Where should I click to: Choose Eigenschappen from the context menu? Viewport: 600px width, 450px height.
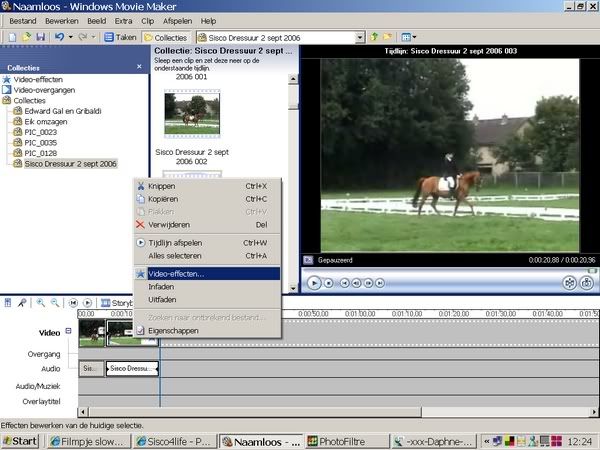(x=174, y=329)
